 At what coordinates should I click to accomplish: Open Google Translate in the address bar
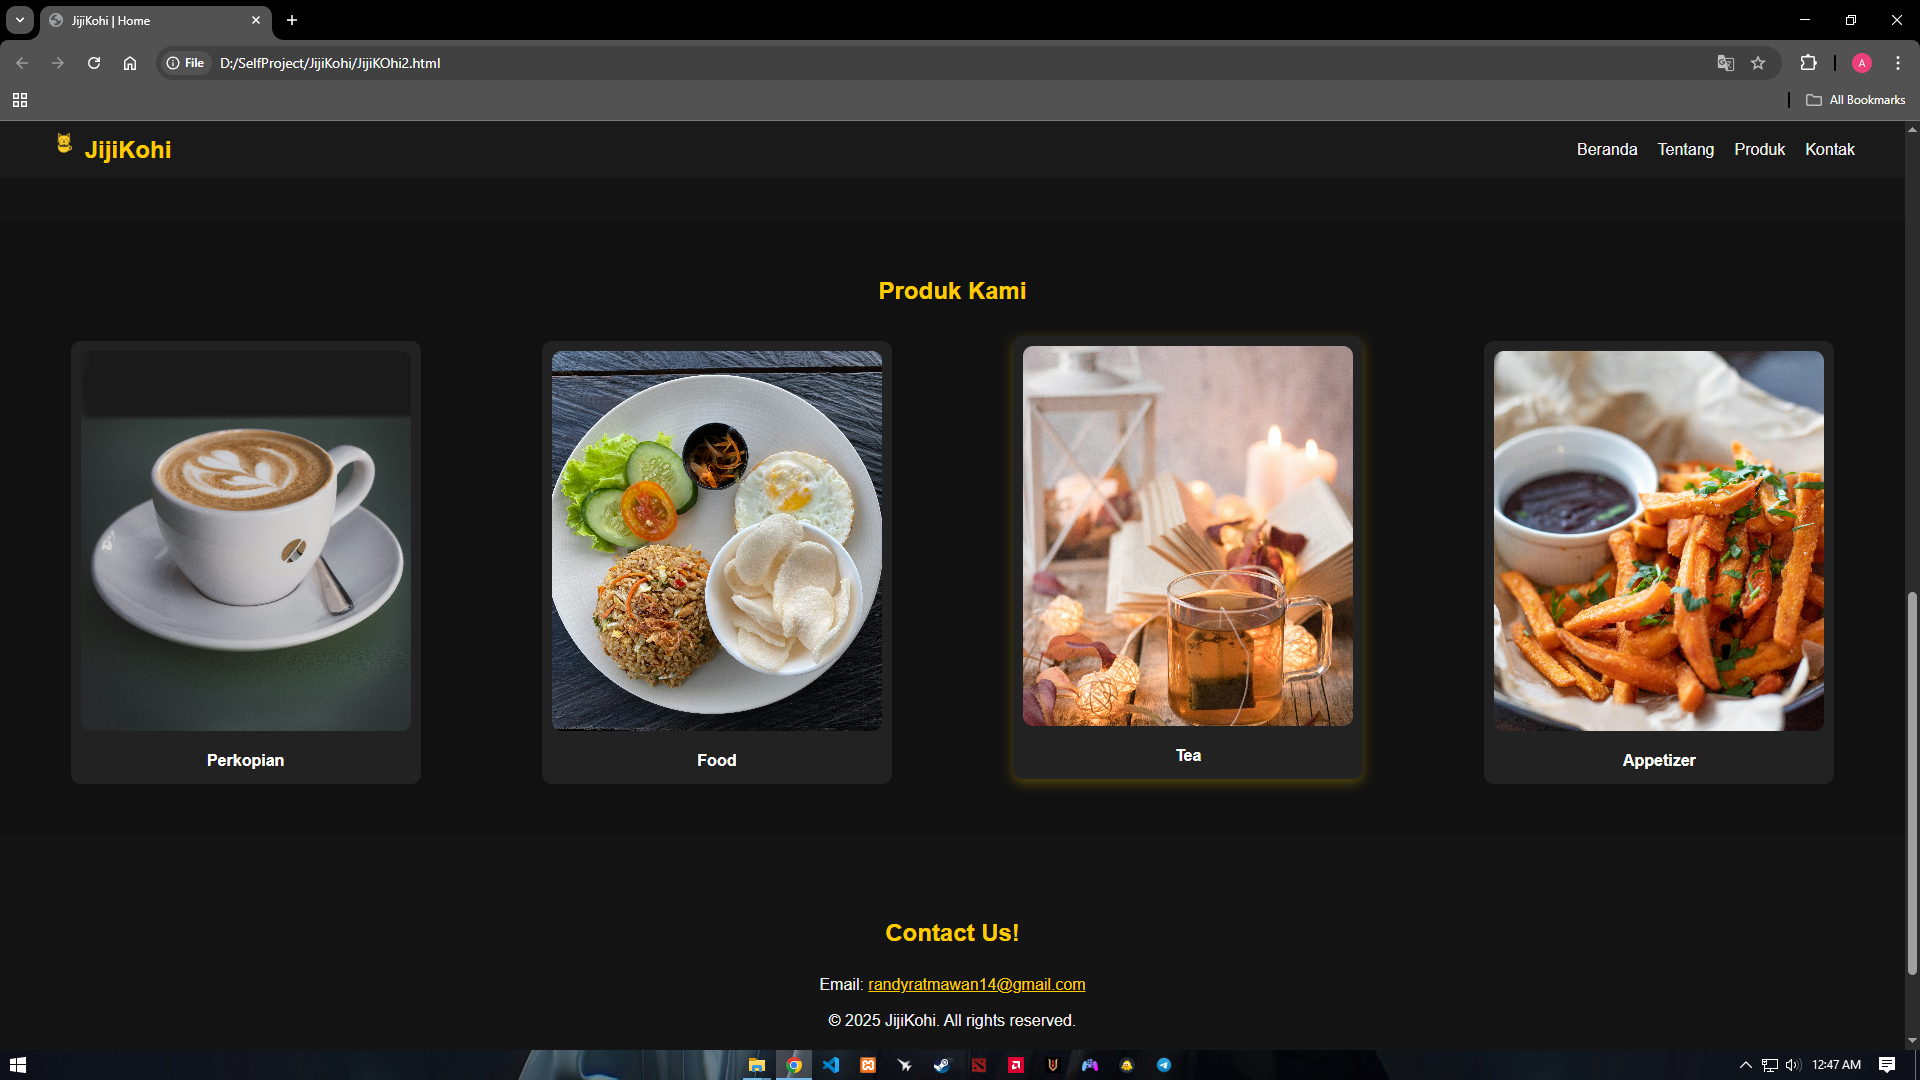[x=1724, y=63]
